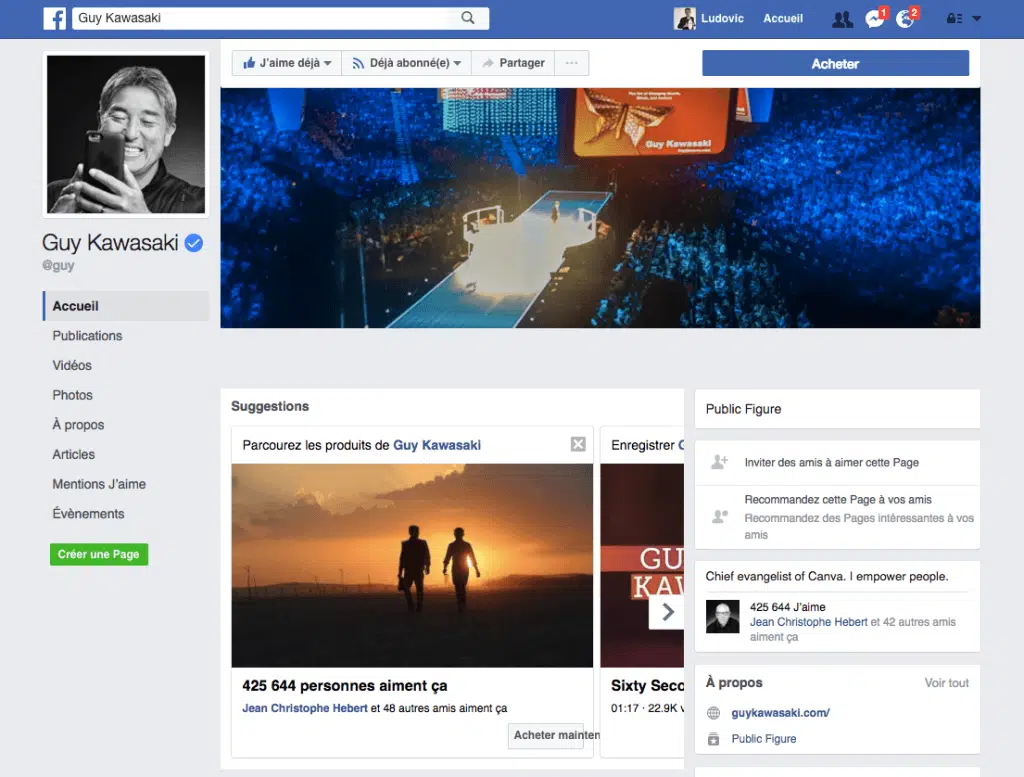Select the Accueil tab in sidebar
The width and height of the screenshot is (1024, 777).
(126, 306)
